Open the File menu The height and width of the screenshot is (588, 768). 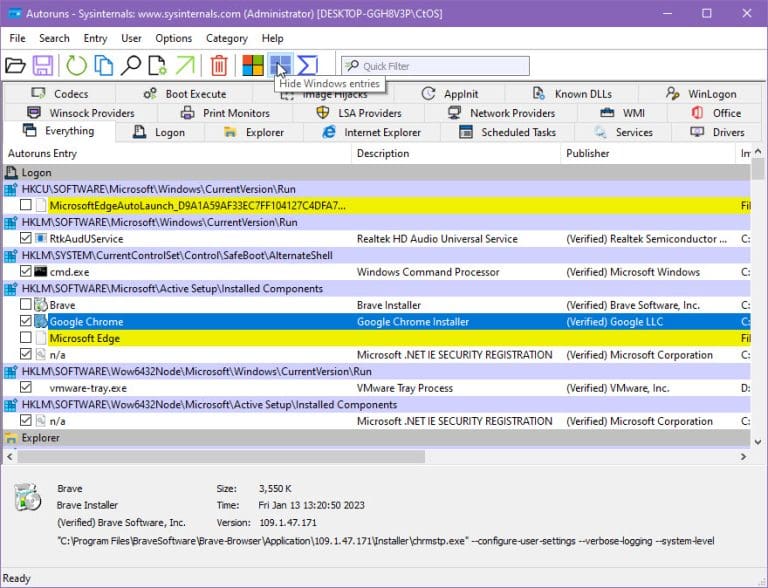point(17,38)
